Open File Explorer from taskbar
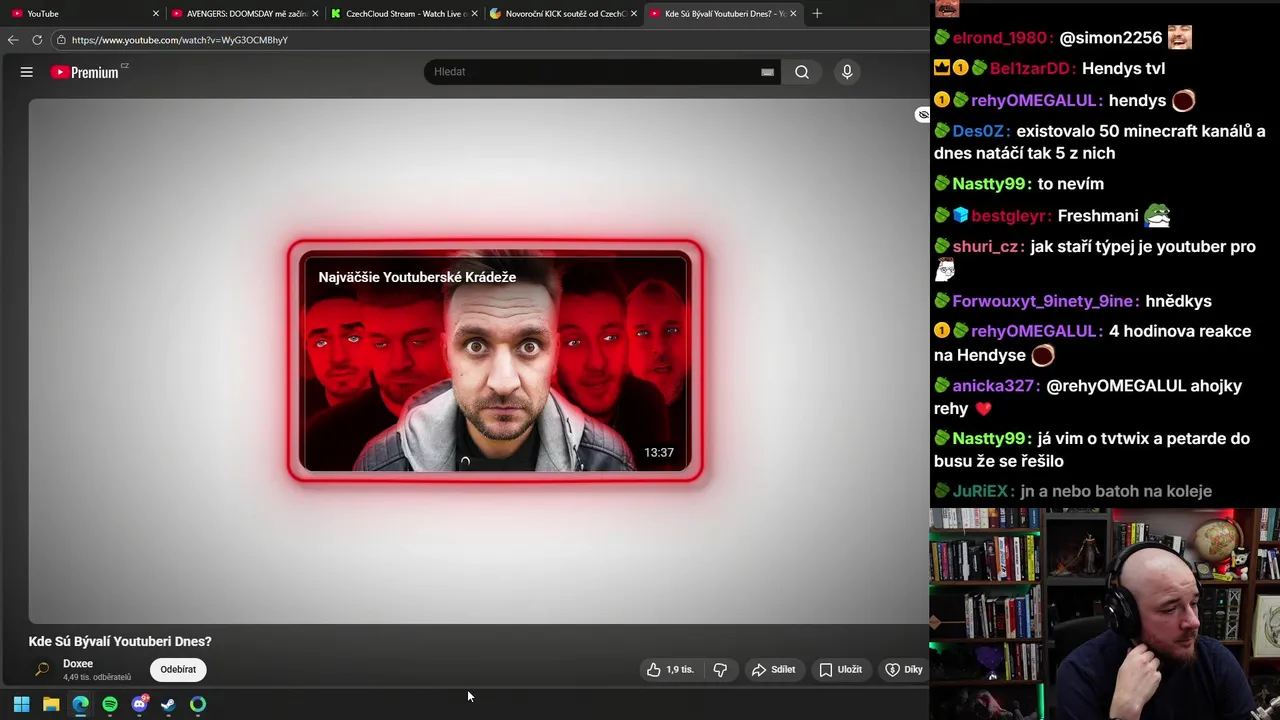This screenshot has width=1280, height=720. [x=51, y=705]
